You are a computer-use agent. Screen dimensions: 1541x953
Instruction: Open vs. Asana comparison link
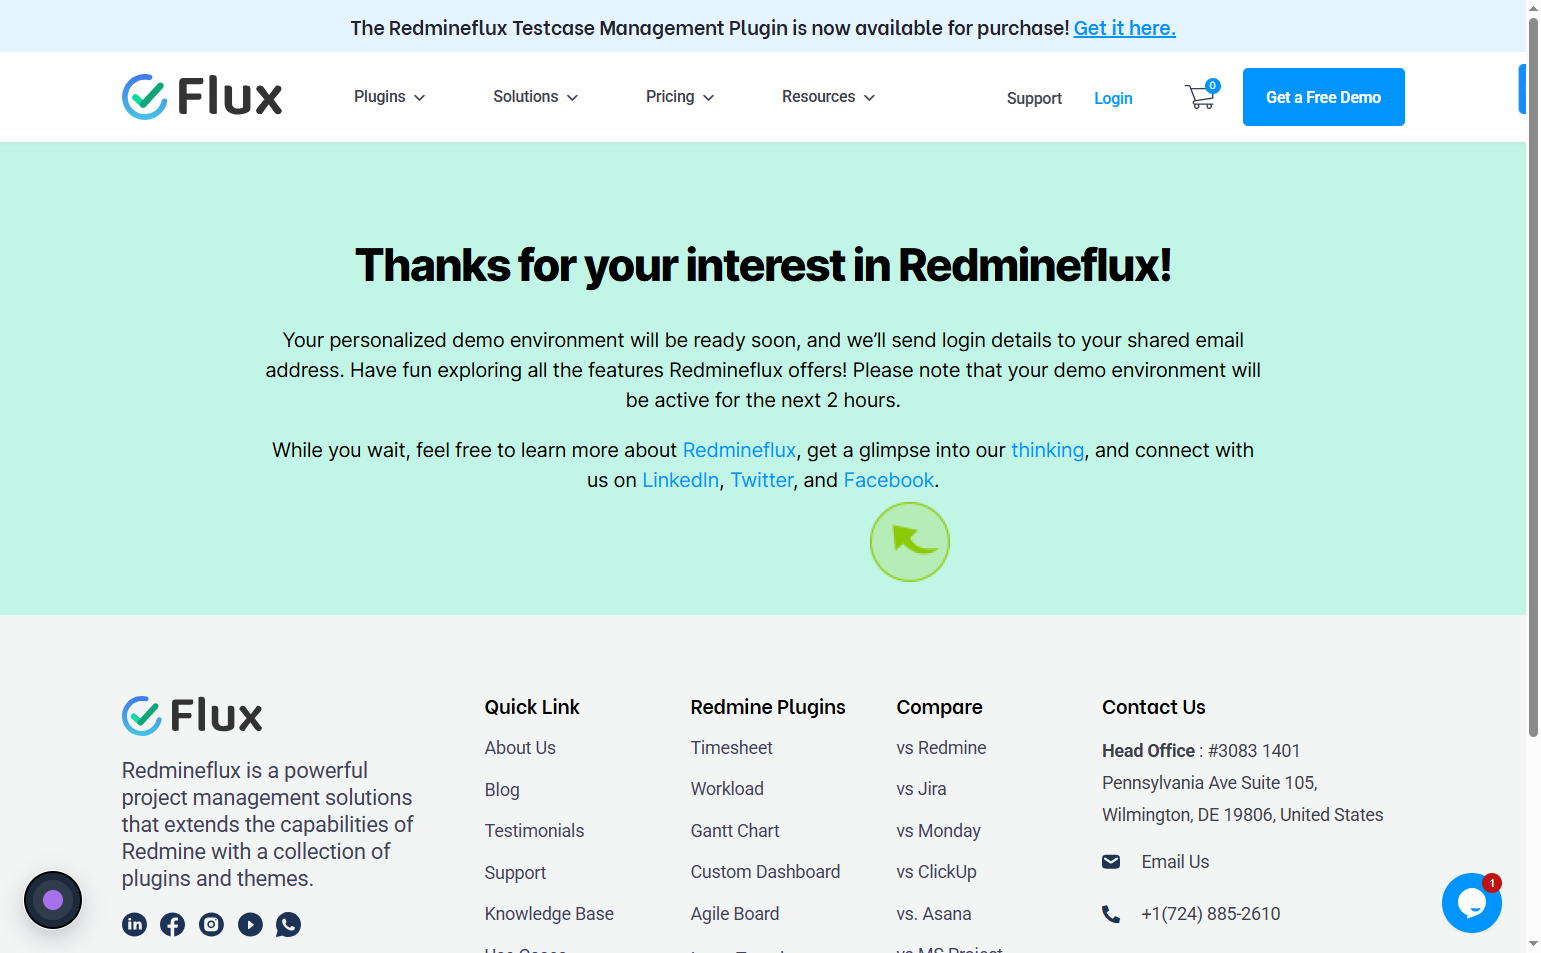coord(934,914)
